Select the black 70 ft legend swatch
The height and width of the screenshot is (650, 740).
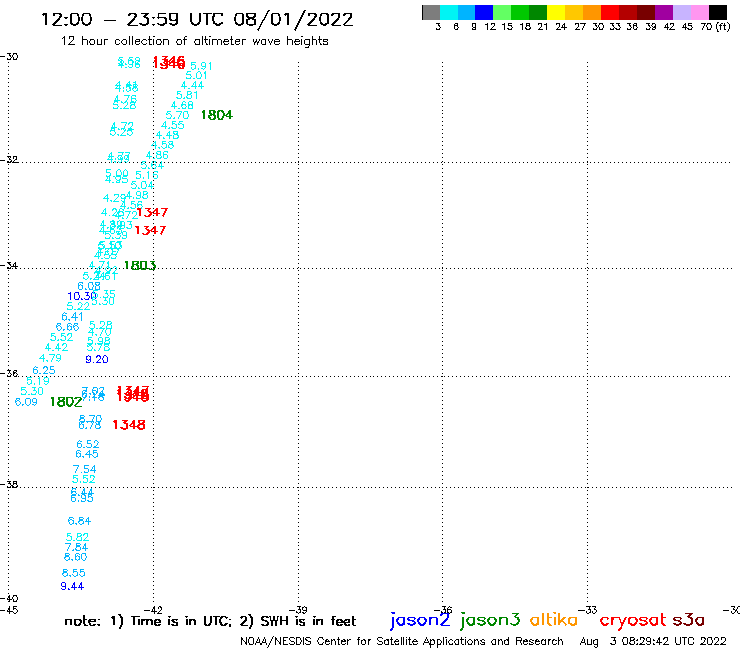point(718,12)
